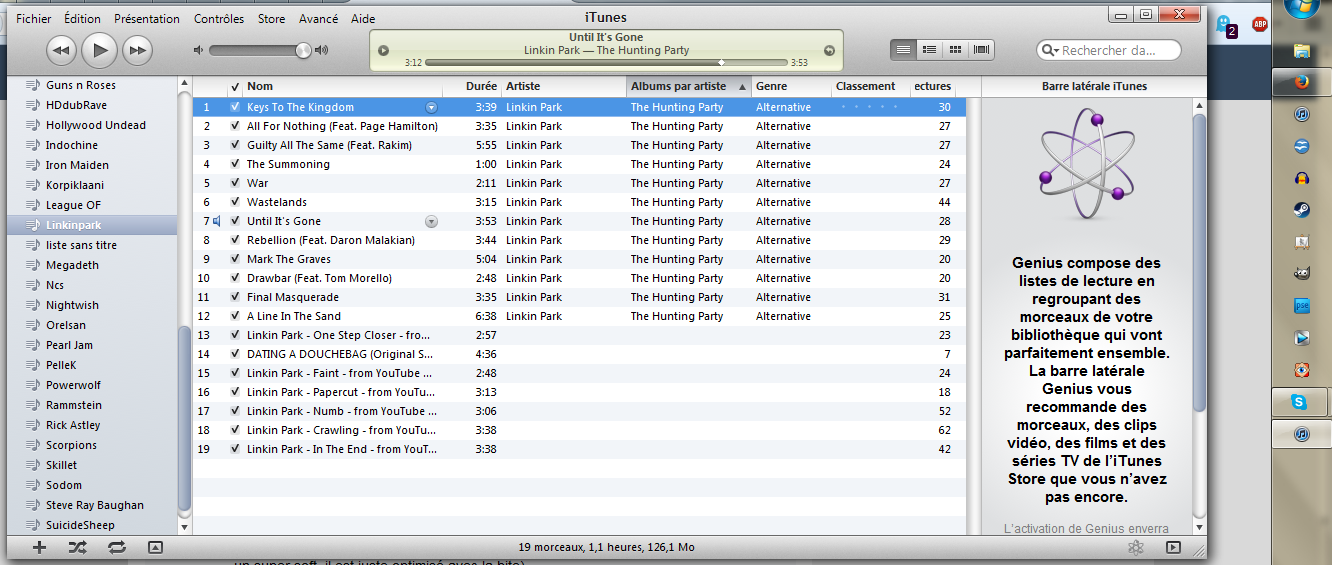Toggle the header check-all column
Image resolution: width=1332 pixels, height=565 pixels.
point(235,87)
